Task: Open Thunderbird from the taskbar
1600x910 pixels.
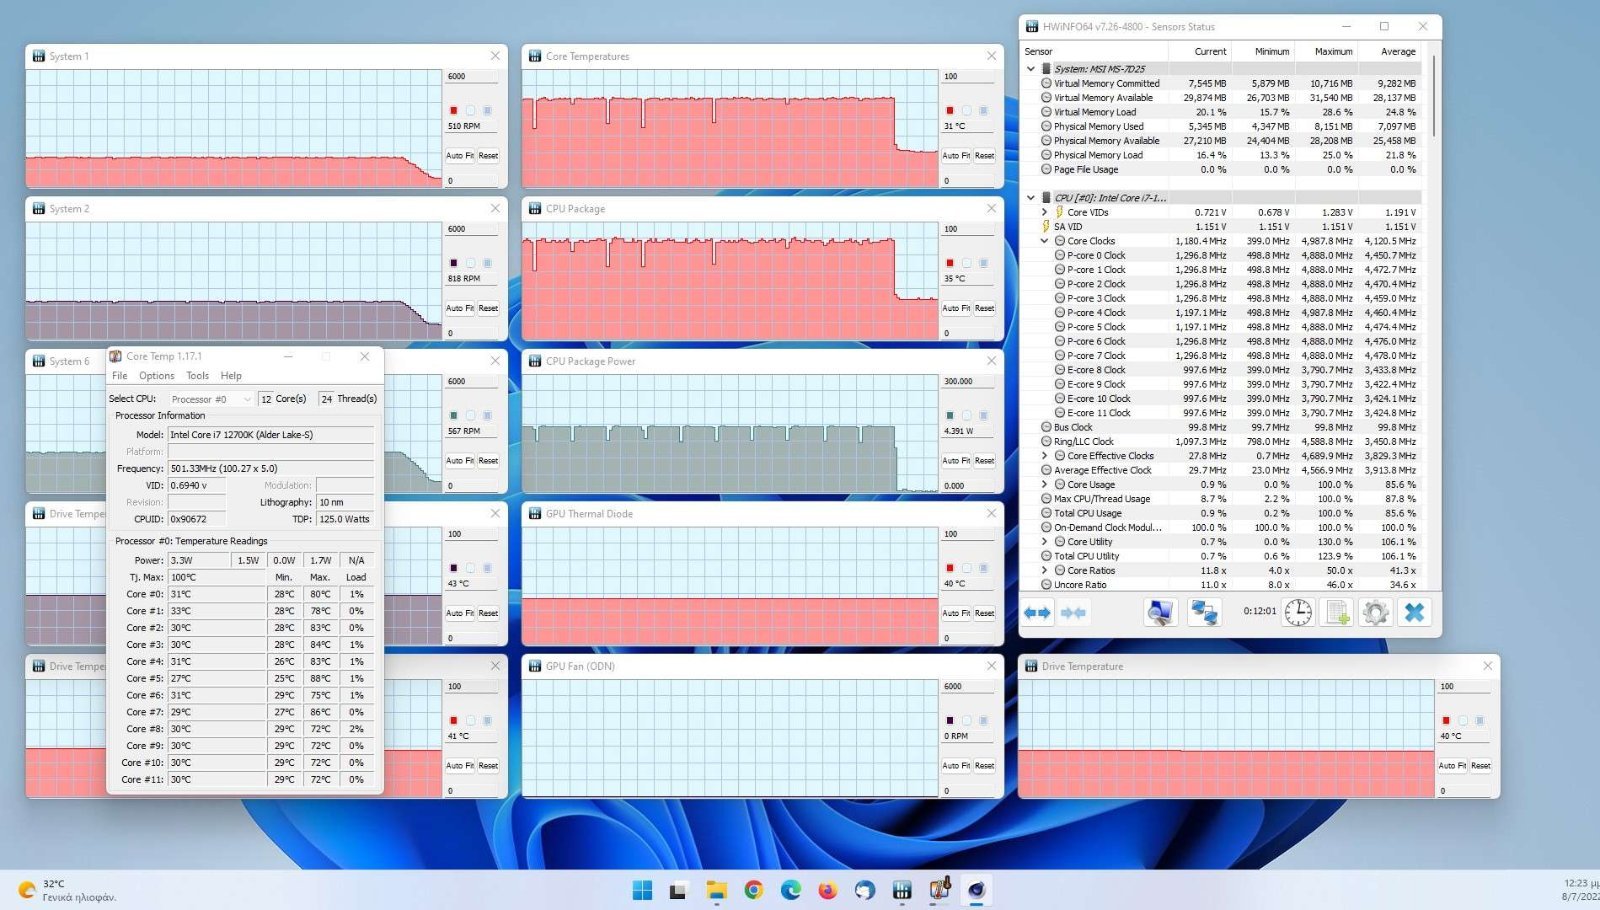Action: click(864, 890)
